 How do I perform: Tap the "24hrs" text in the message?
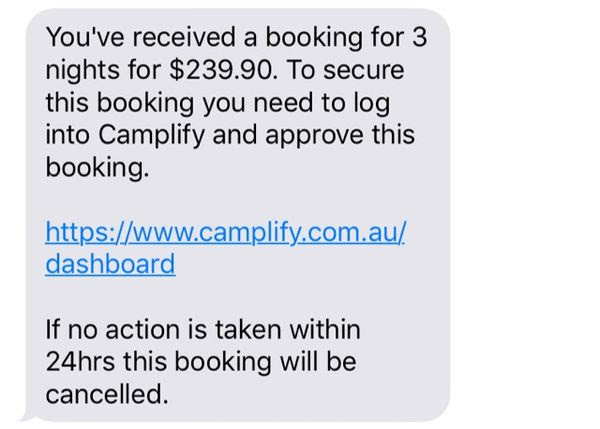pyautogui.click(x=80, y=362)
